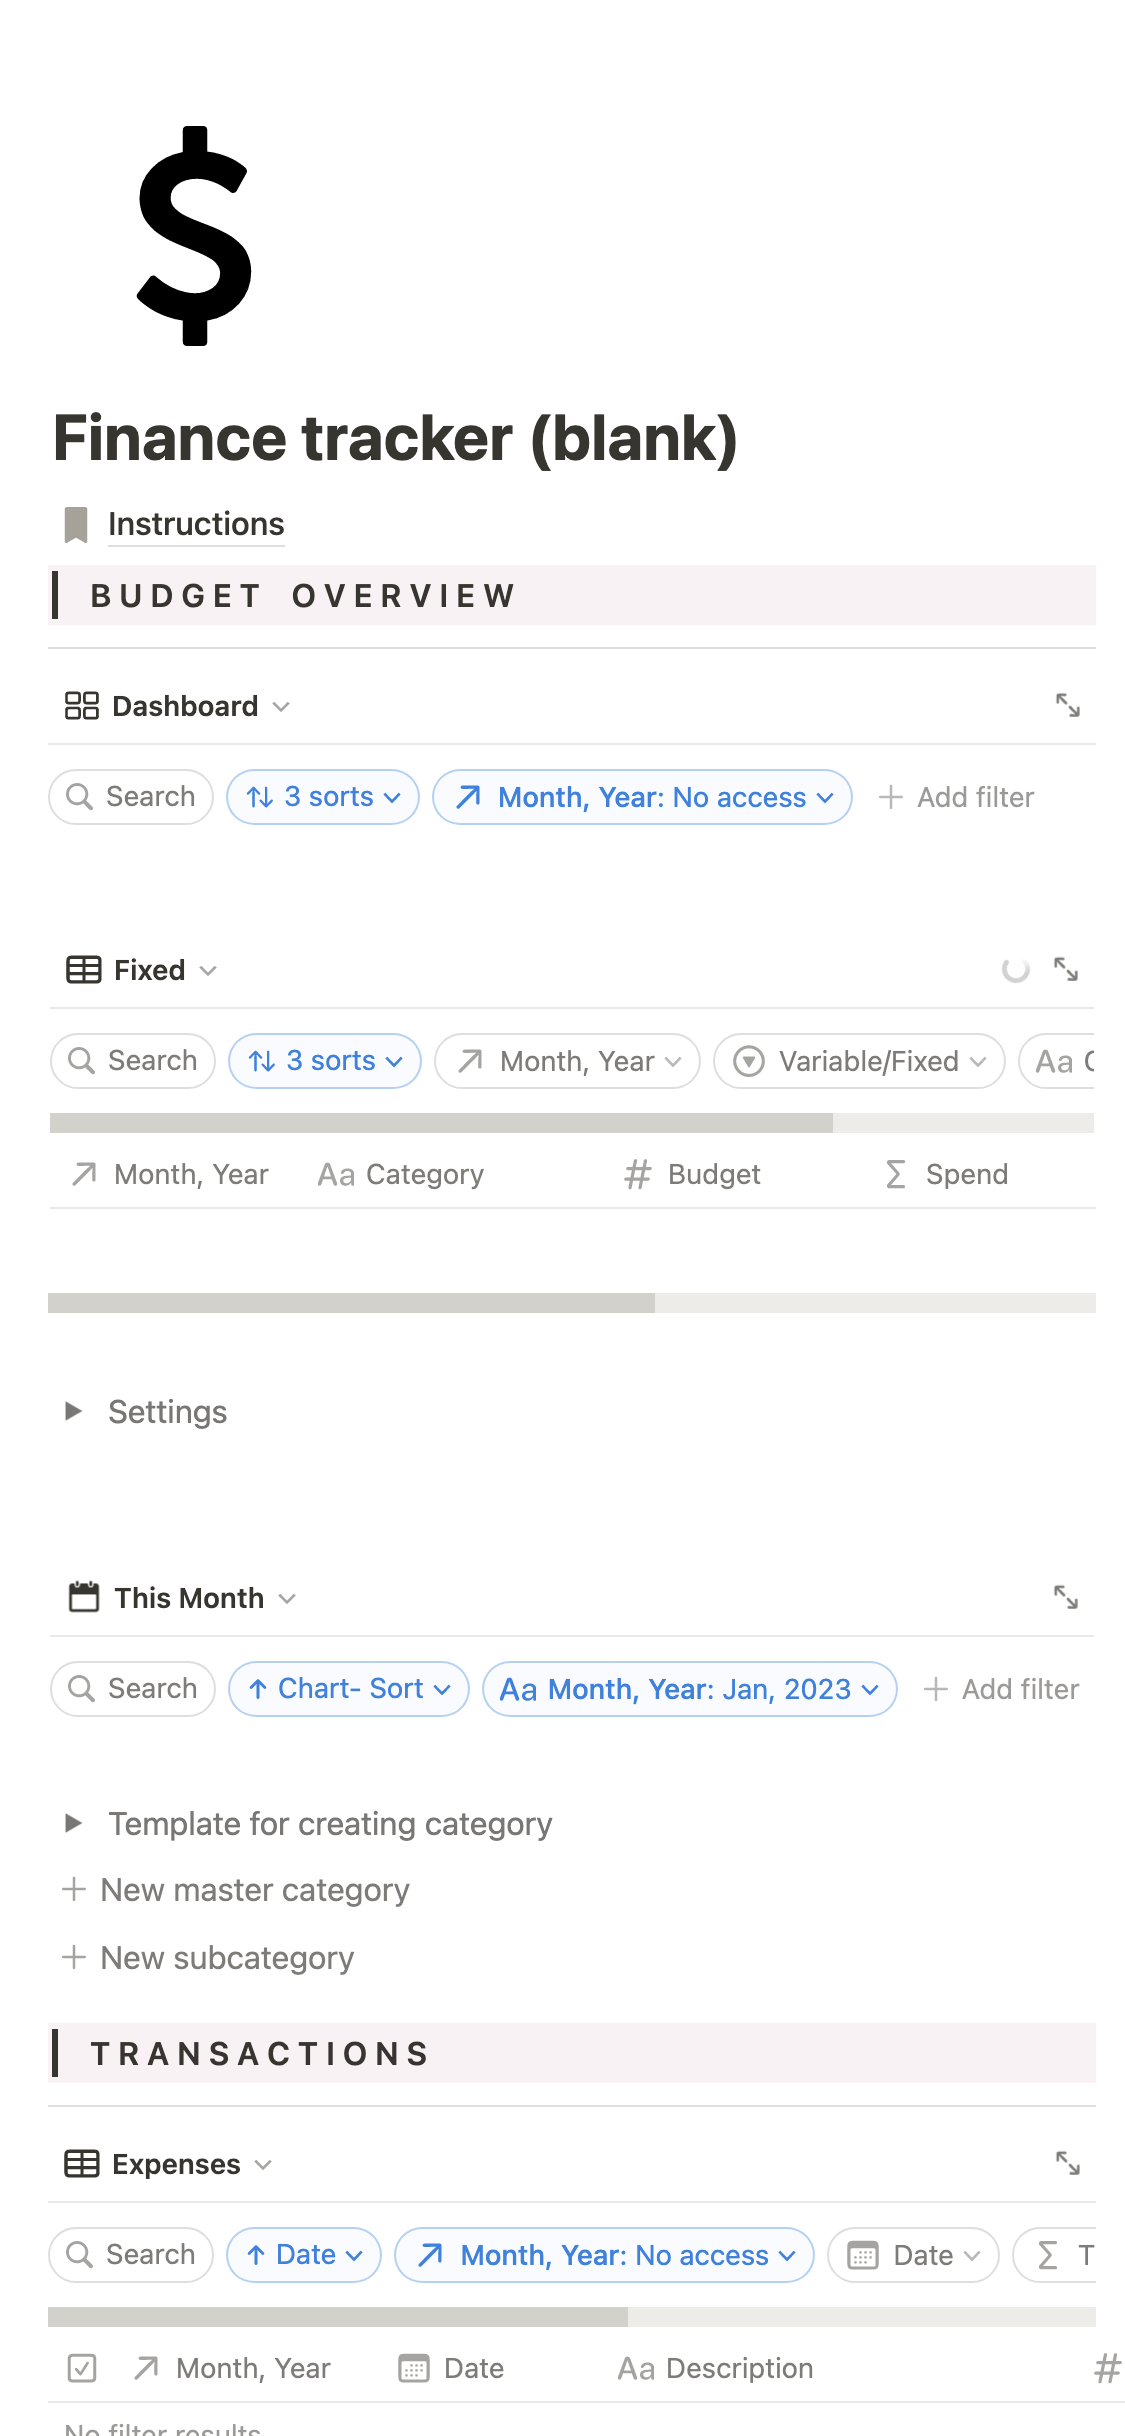Screen dimensions: 1125x2436
Task: Open the This Month view in full page
Action: pos(1065,1597)
